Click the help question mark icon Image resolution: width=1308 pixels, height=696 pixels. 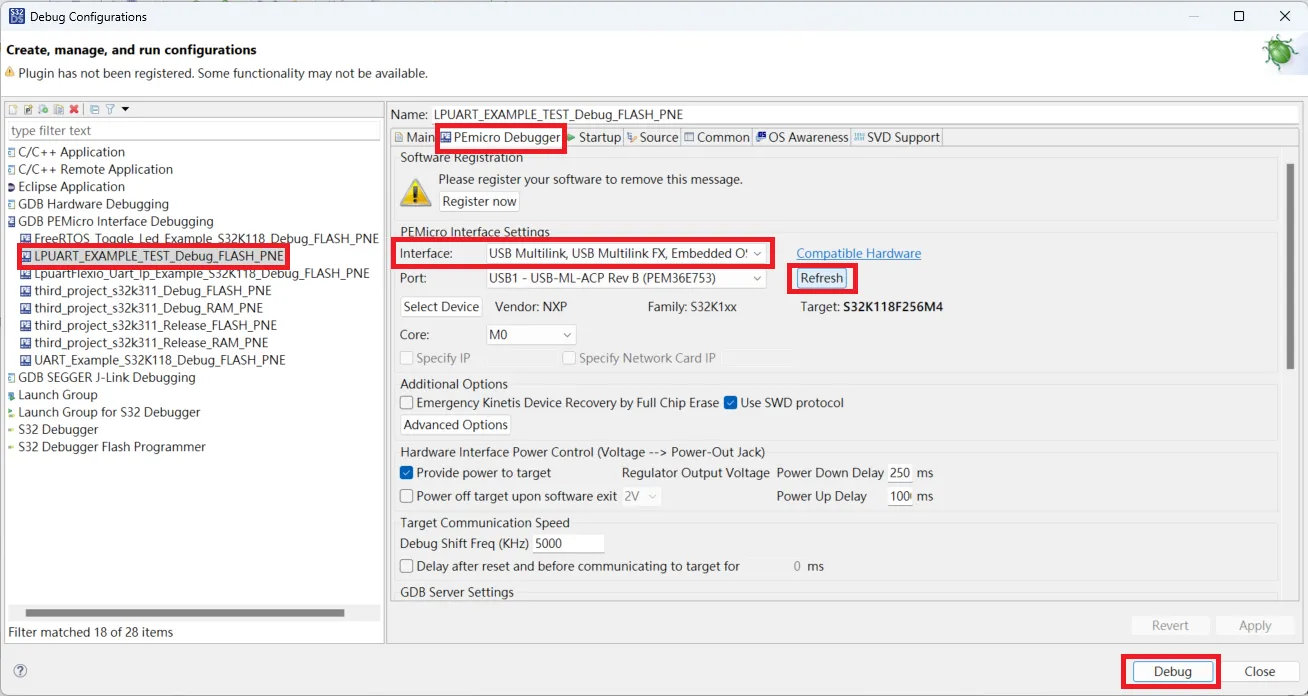click(20, 671)
